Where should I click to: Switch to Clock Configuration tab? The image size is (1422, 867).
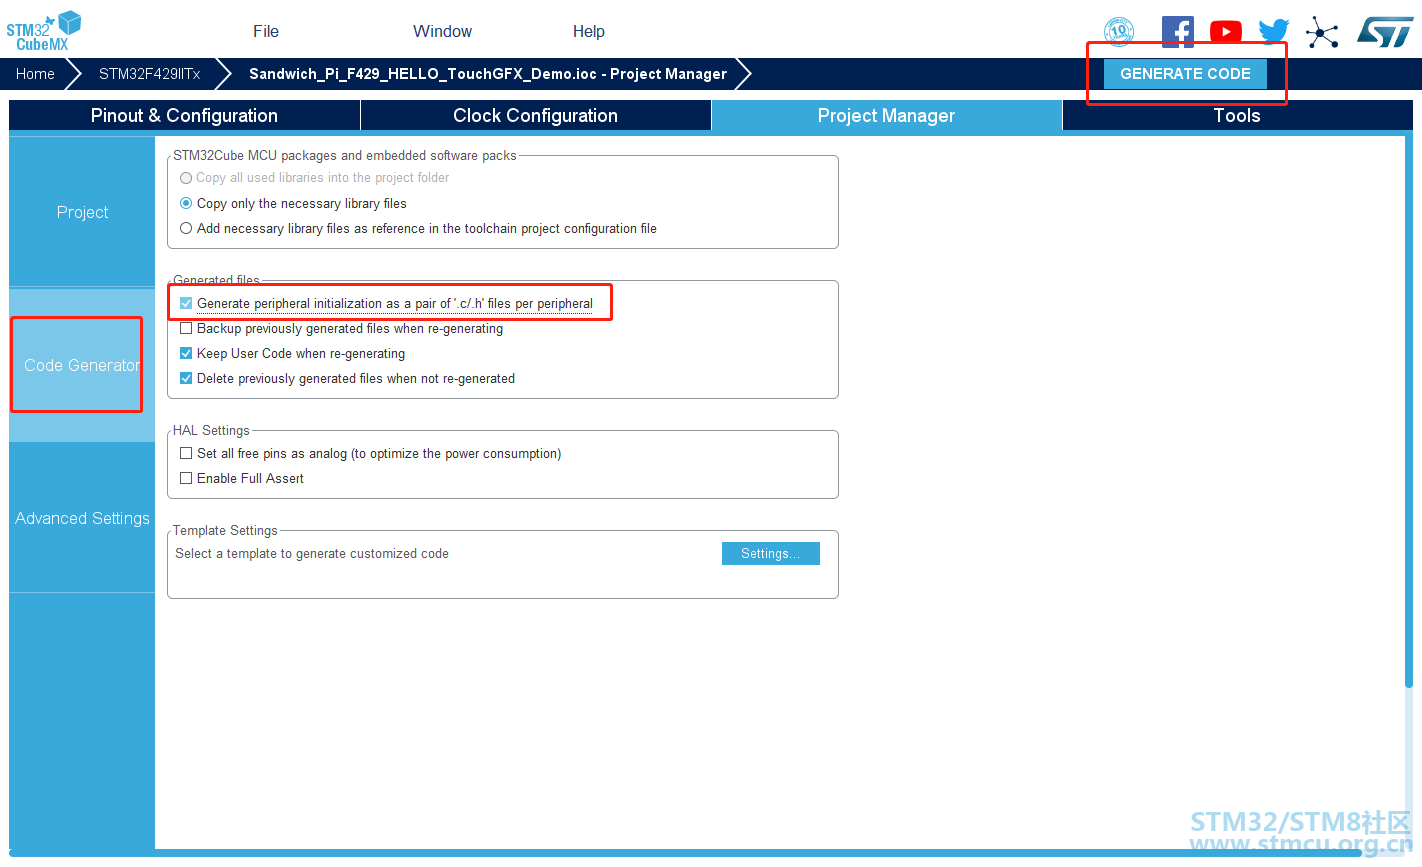(535, 115)
